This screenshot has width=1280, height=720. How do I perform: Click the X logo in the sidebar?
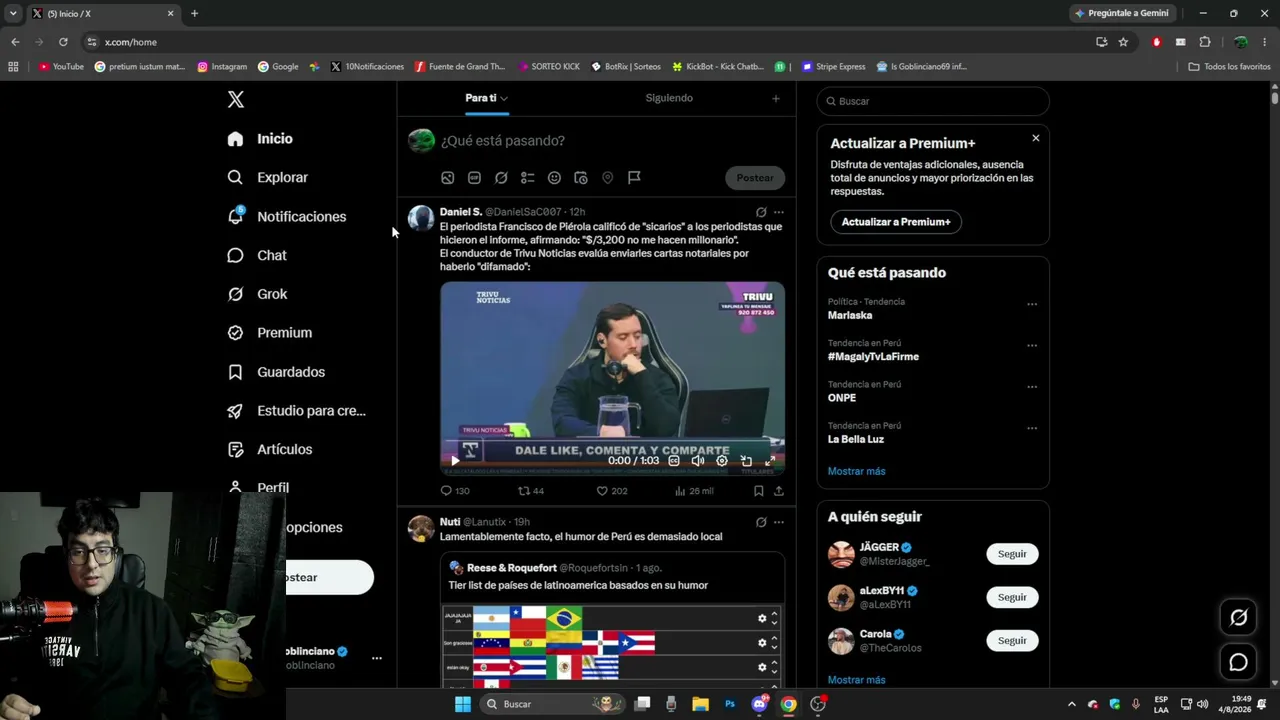coord(236,99)
